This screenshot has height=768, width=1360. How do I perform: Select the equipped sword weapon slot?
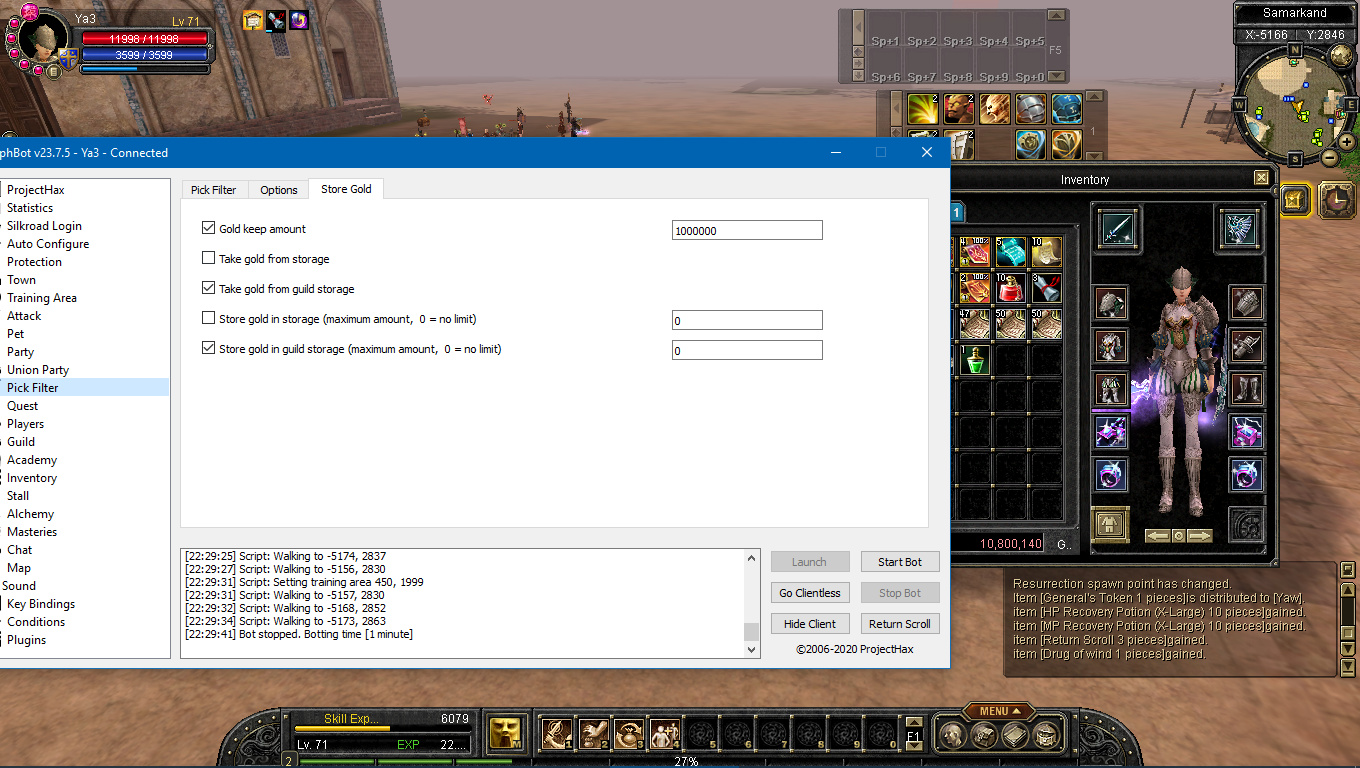pos(1117,227)
